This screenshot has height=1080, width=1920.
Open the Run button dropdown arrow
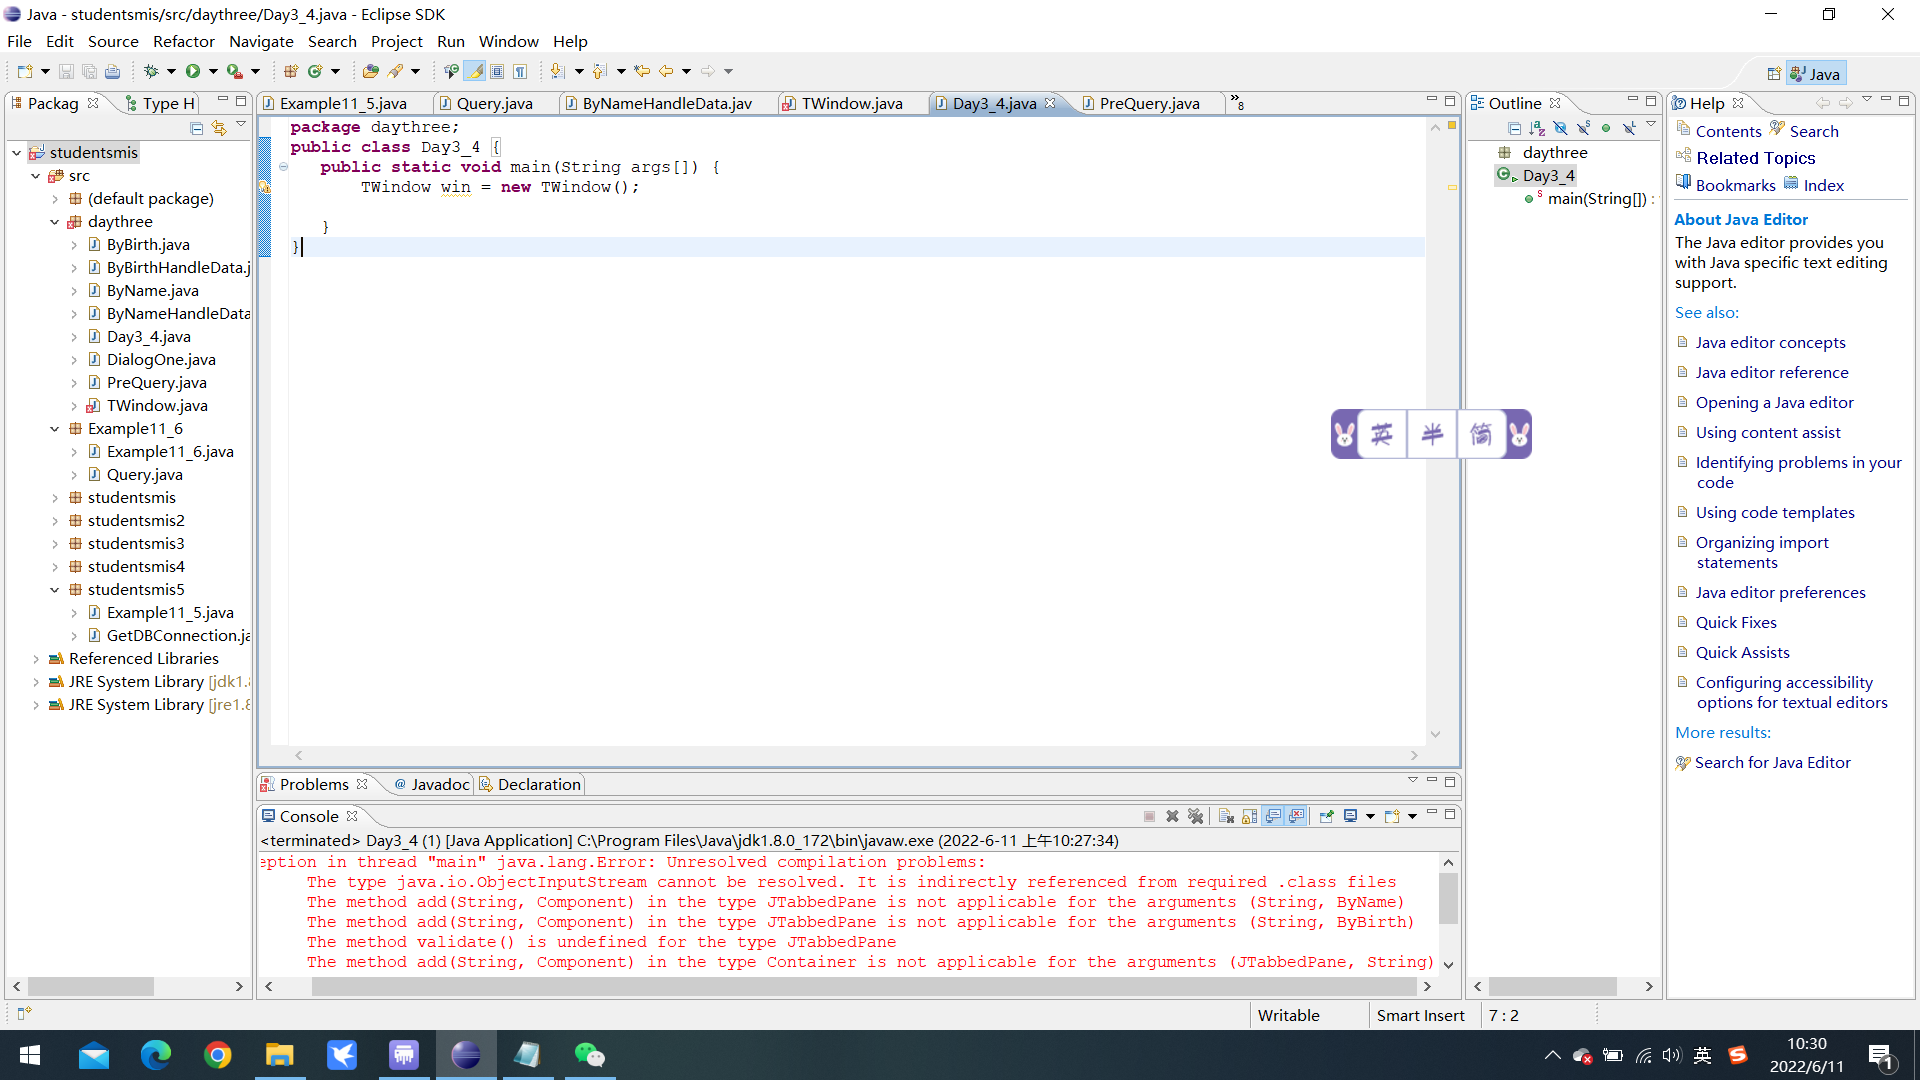[x=212, y=71]
